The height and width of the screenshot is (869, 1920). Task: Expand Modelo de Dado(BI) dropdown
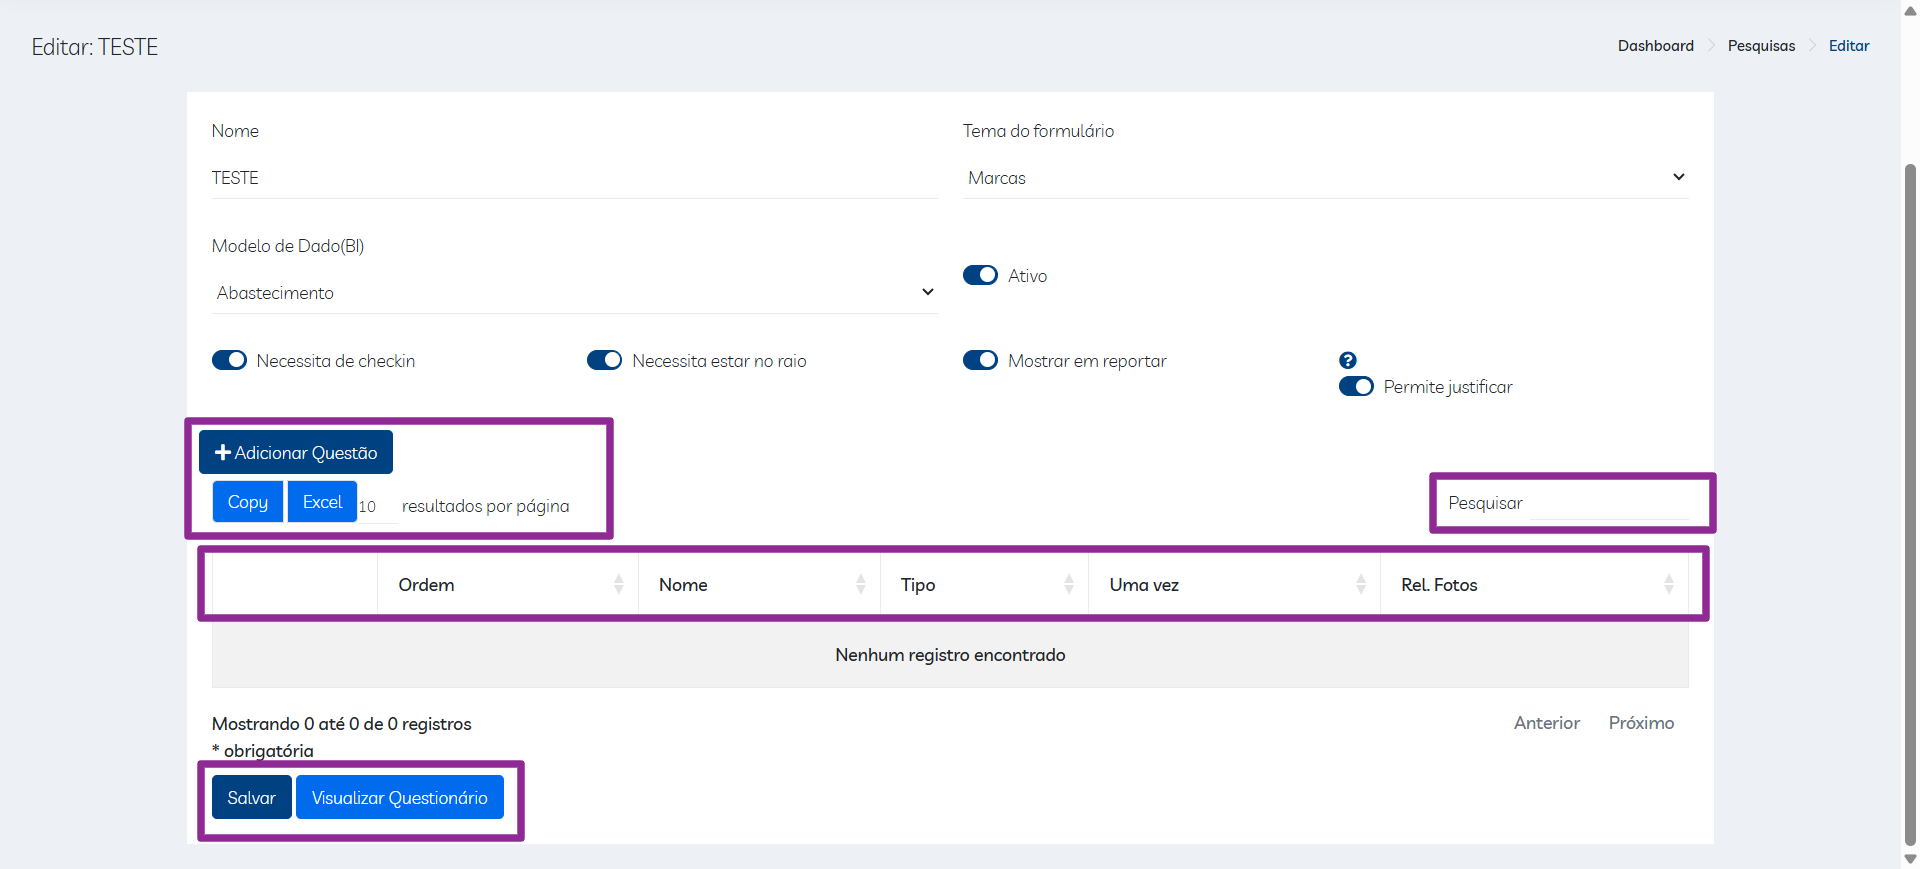pos(574,293)
